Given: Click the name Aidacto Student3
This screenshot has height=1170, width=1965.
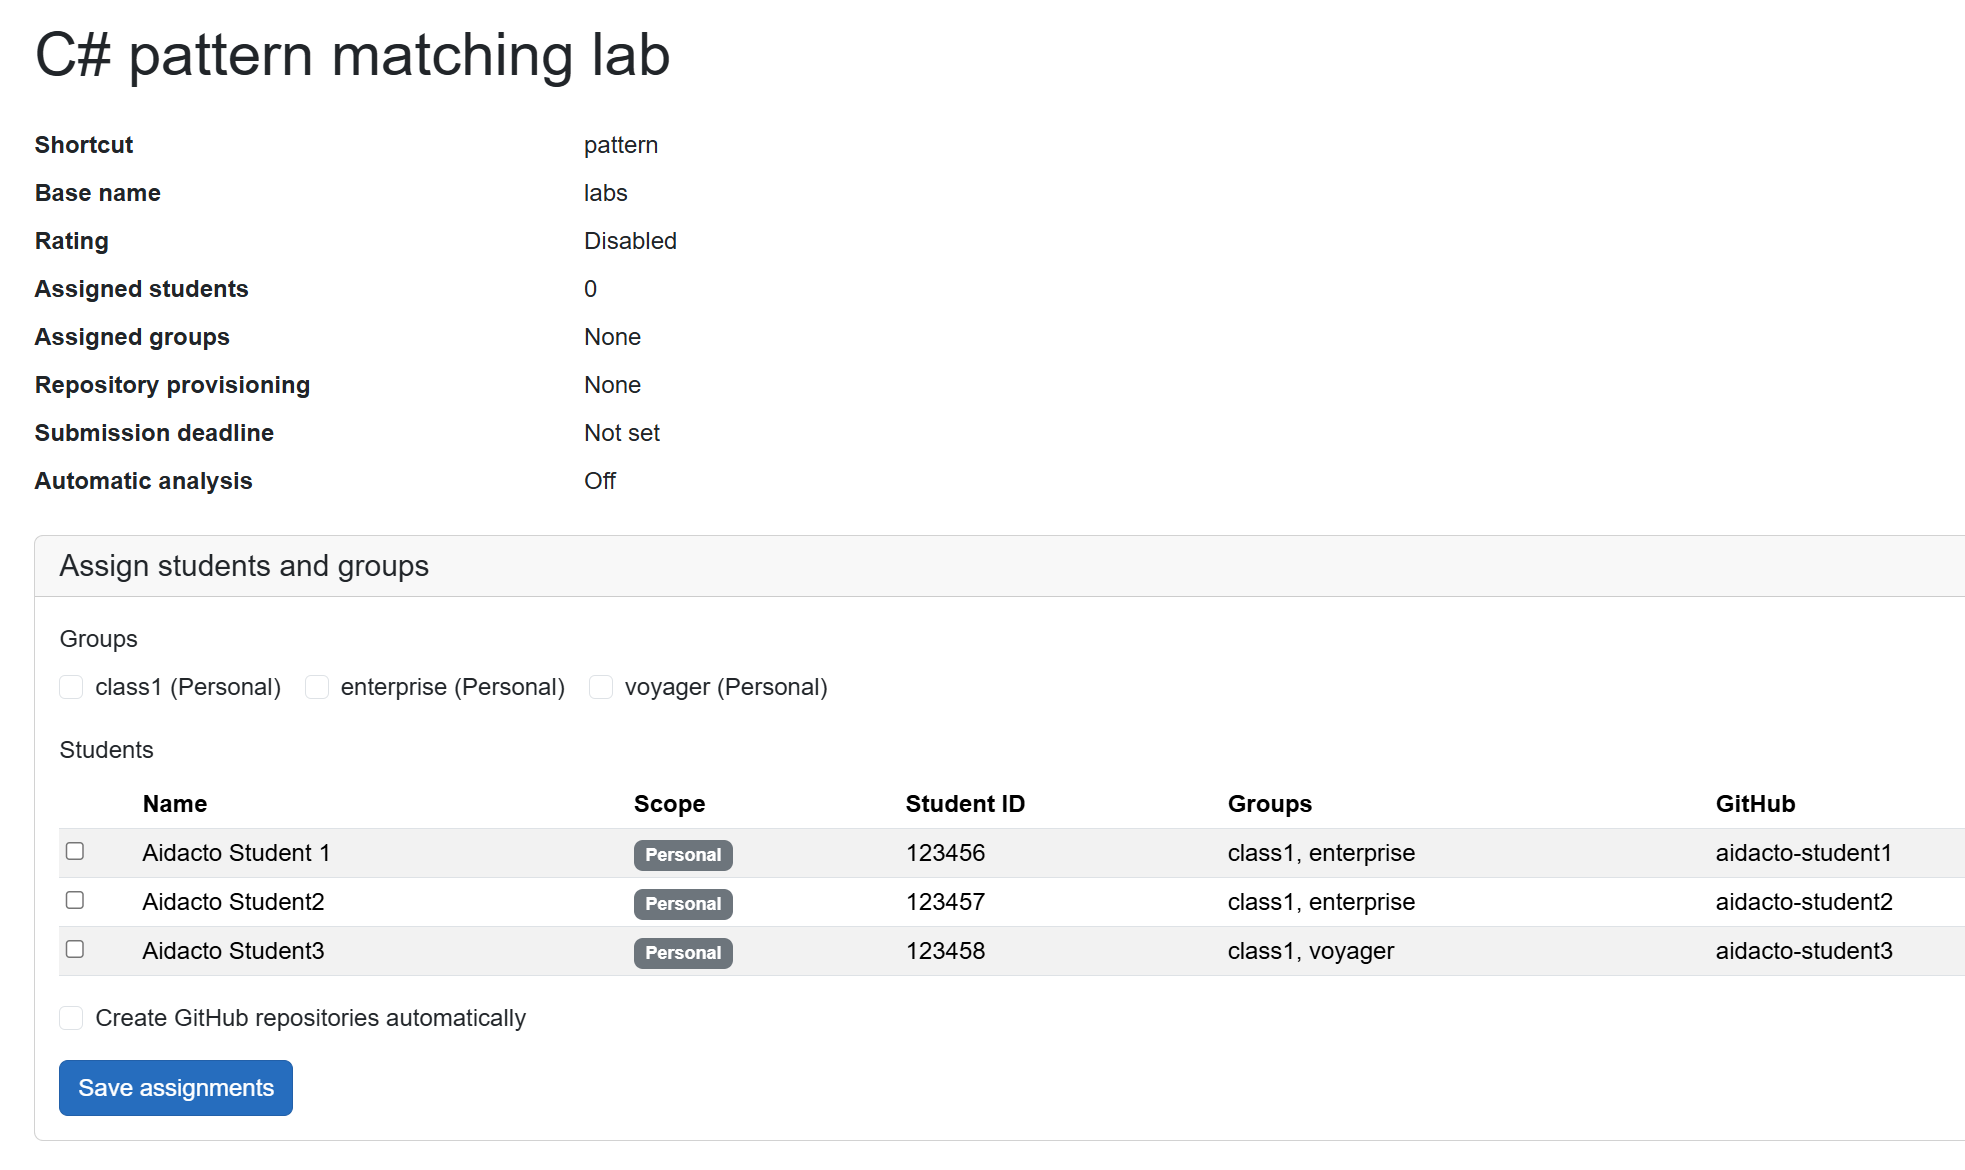Looking at the screenshot, I should 233,951.
